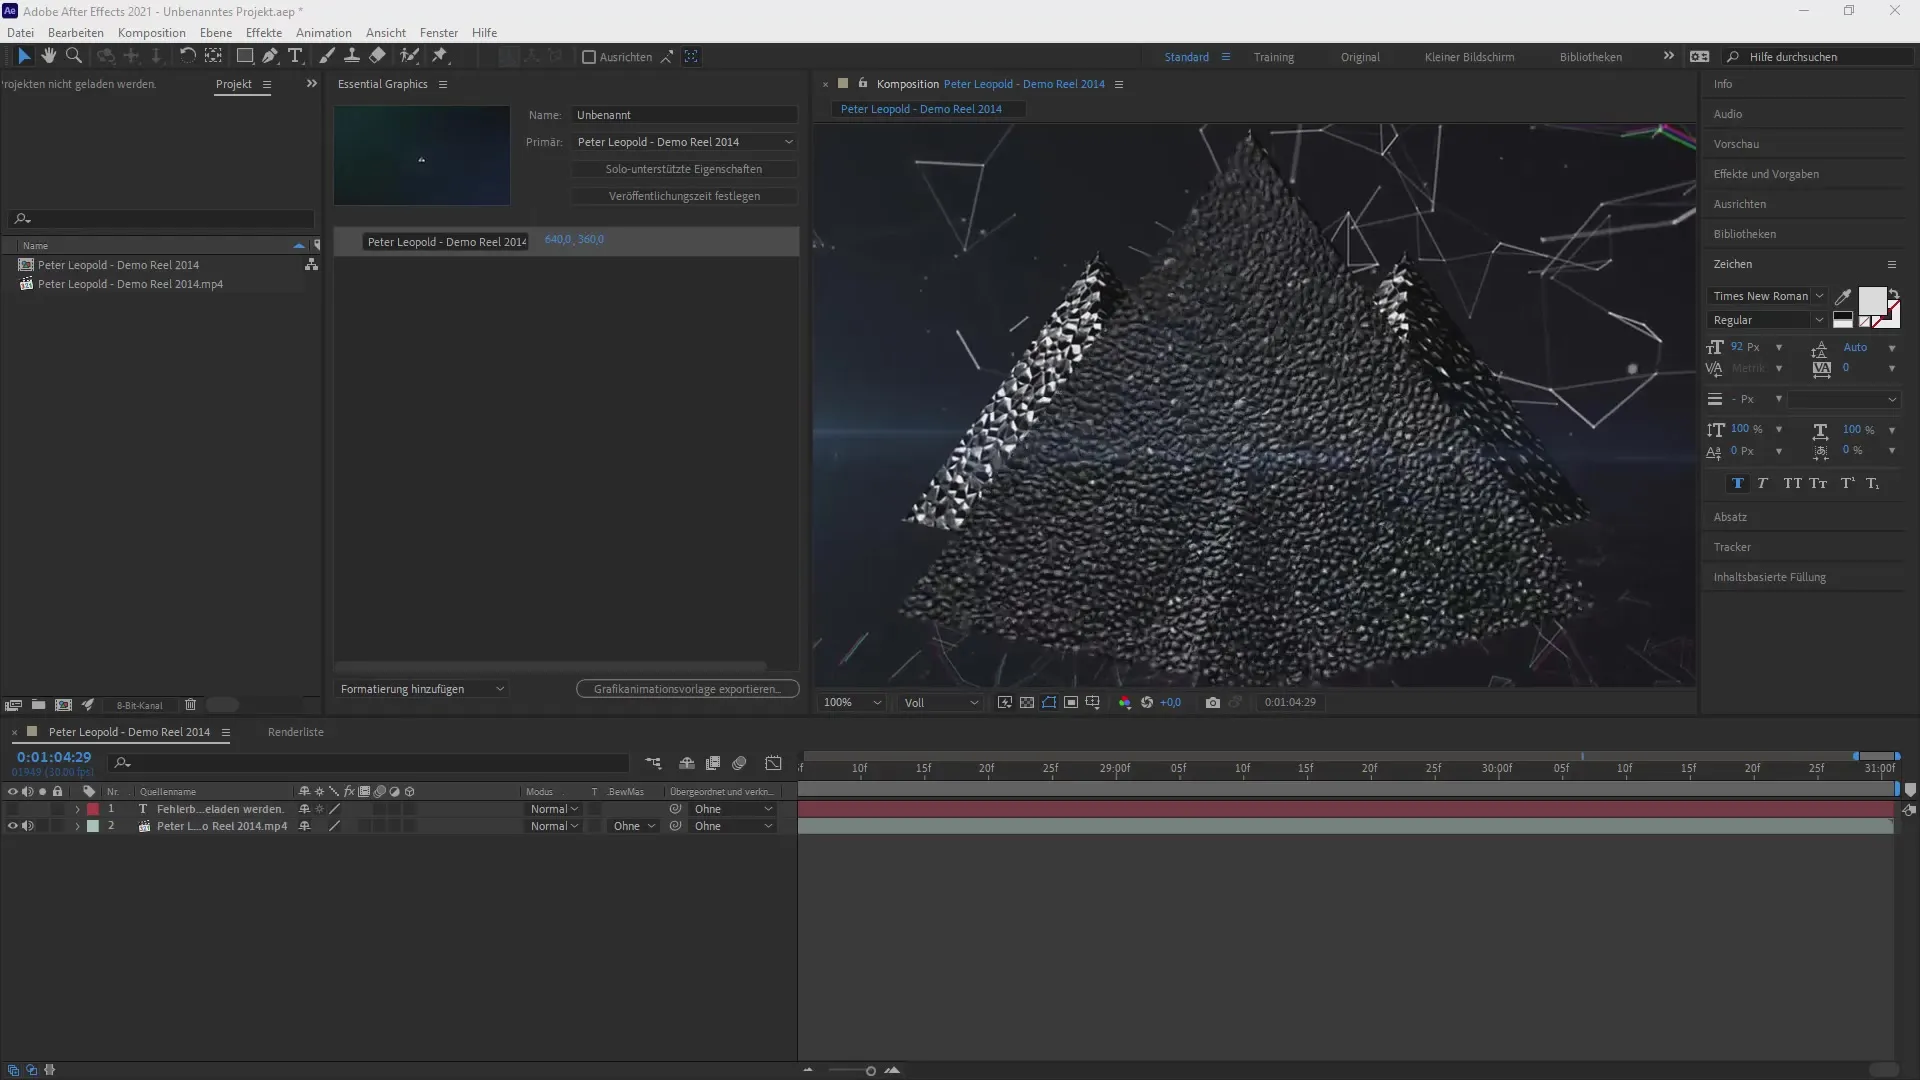The width and height of the screenshot is (1920, 1080).
Task: Create a new folder in Project panel
Action: tap(38, 705)
